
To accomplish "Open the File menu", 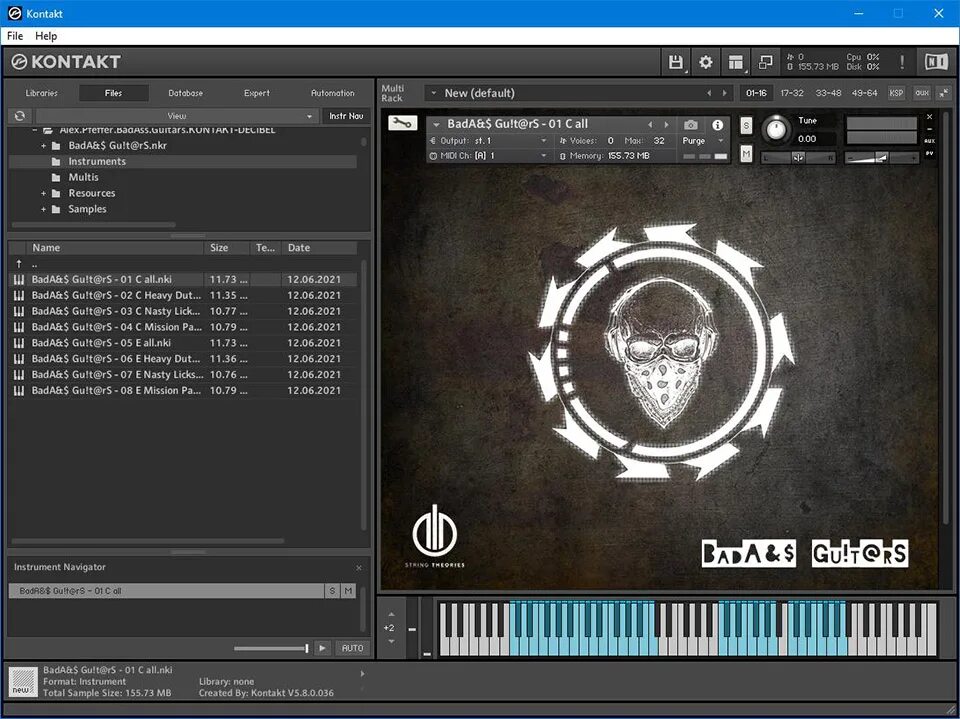I will click(x=15, y=36).
